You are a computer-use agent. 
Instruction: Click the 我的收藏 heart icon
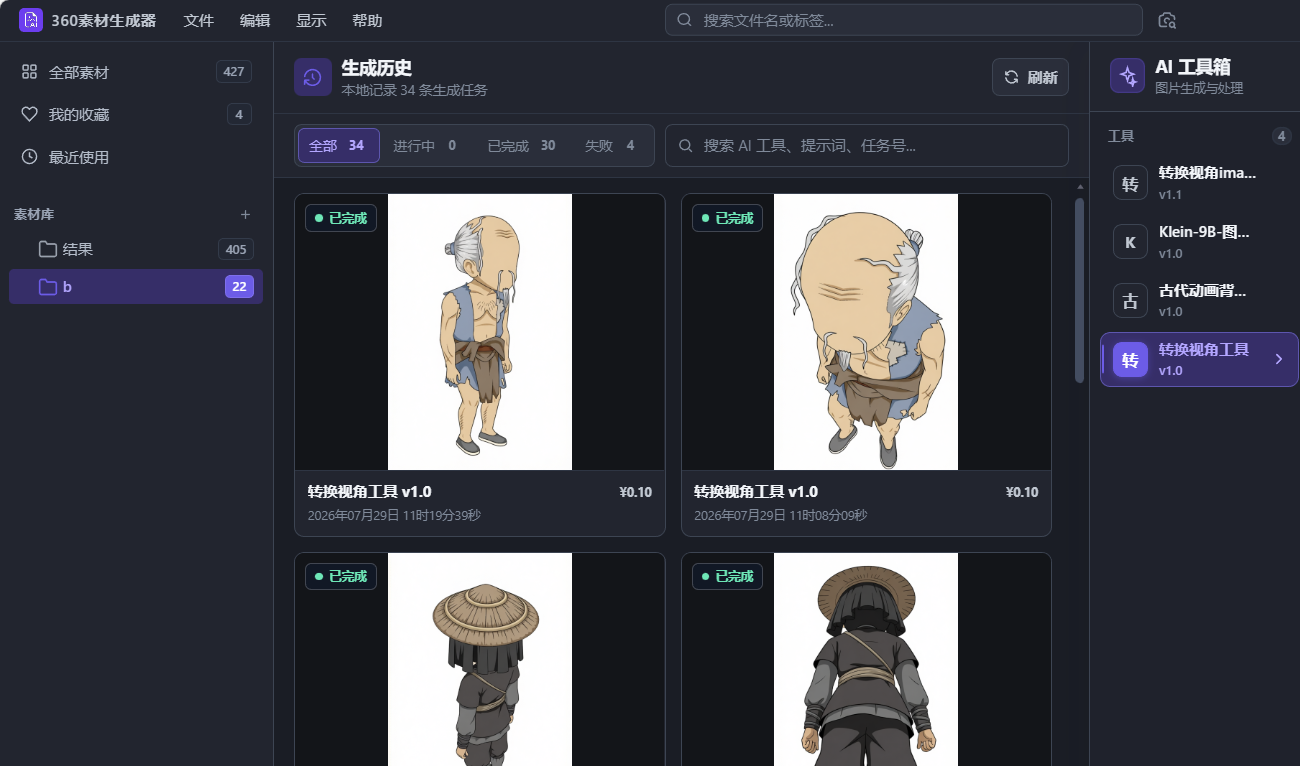point(29,114)
